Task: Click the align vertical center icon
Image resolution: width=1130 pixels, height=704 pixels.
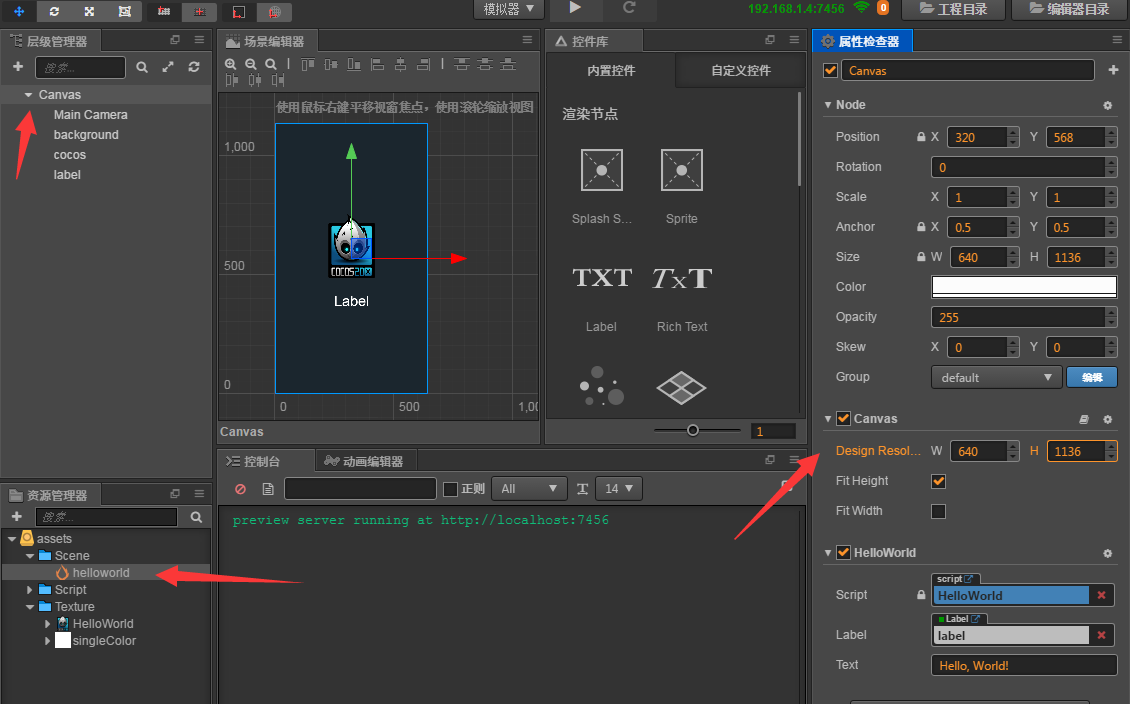Action: [331, 64]
